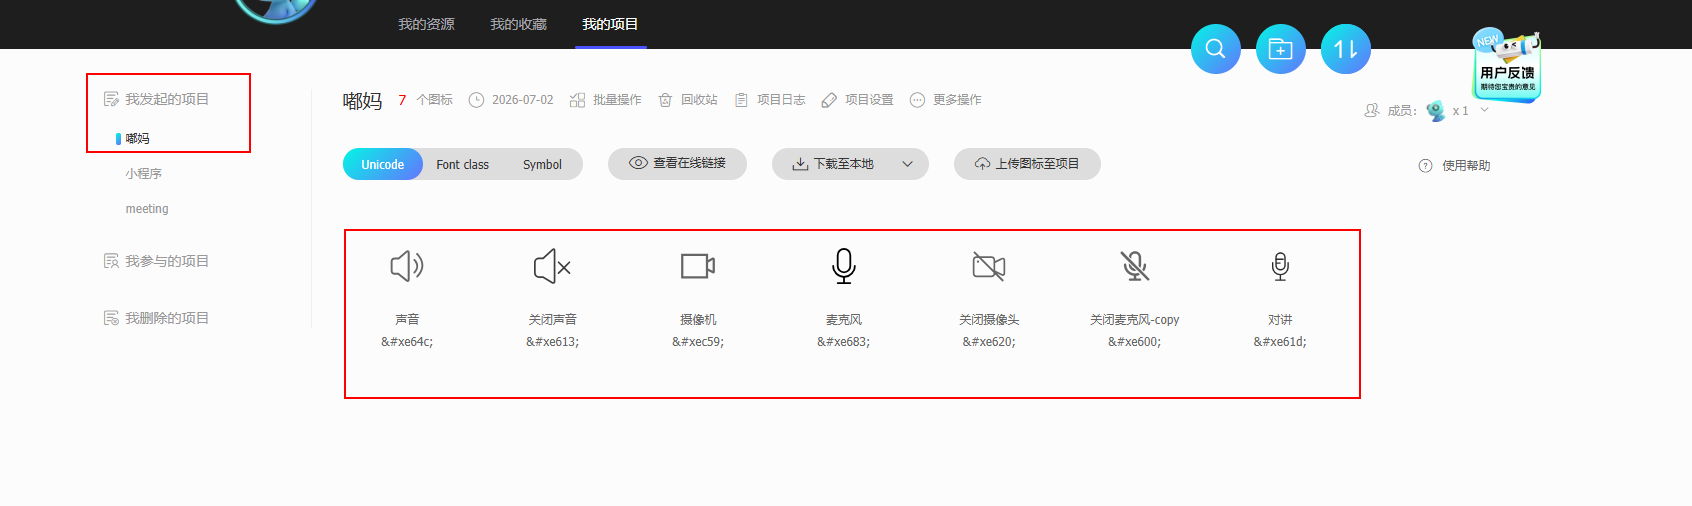Click the user profile avatar in header
The height and width of the screenshot is (506, 1692).
pos(276,10)
